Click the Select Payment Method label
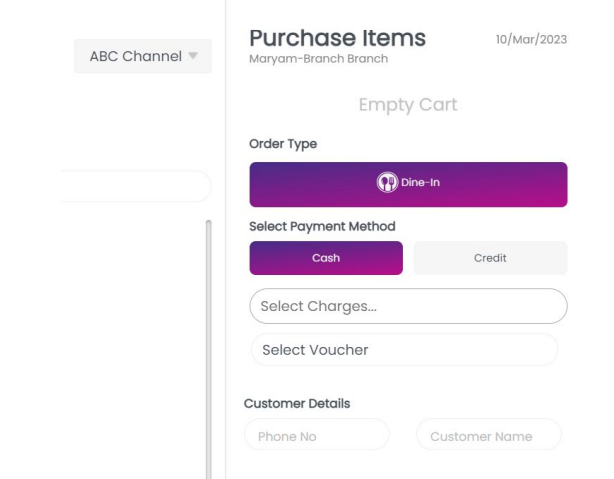 click(322, 226)
